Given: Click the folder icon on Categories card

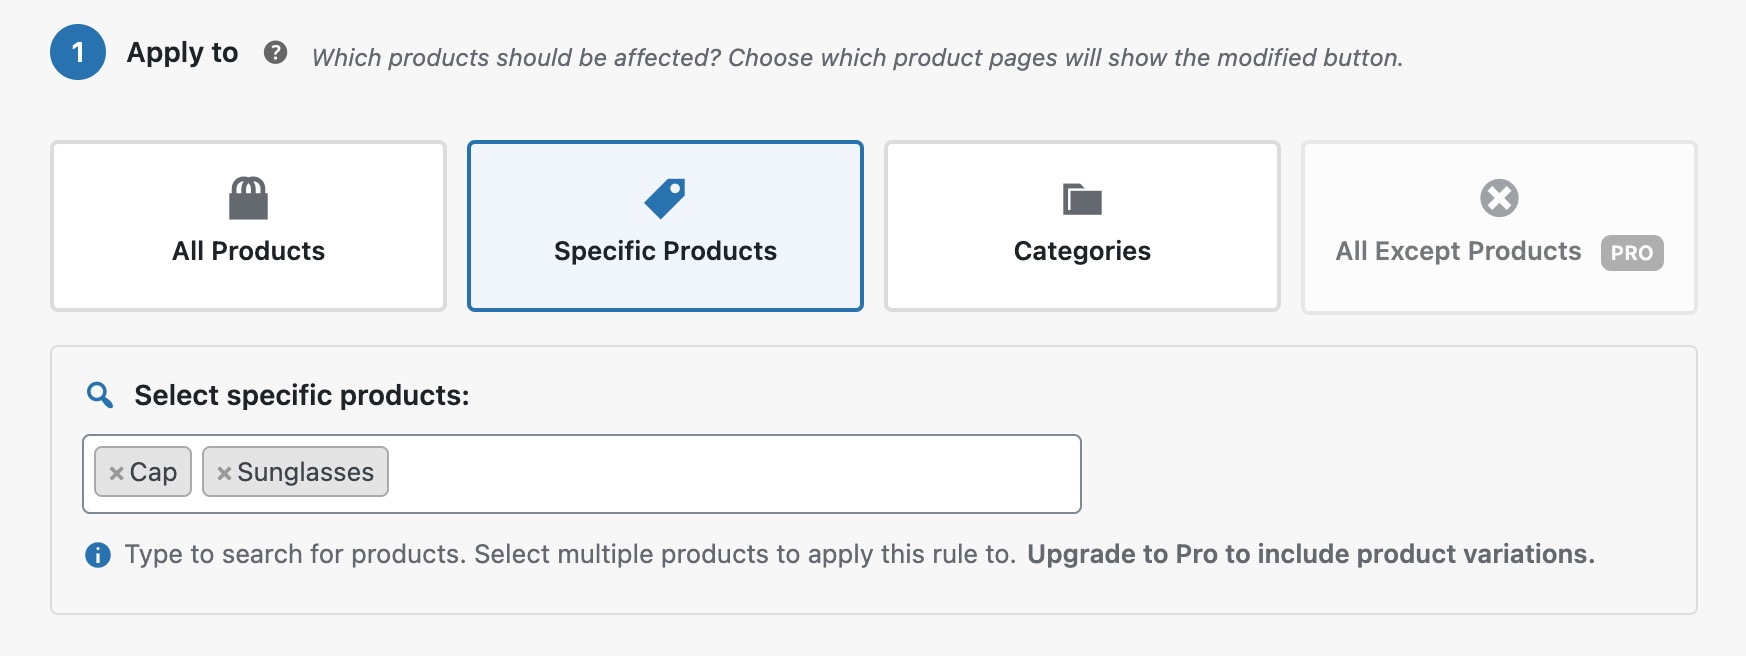Looking at the screenshot, I should click(1082, 198).
